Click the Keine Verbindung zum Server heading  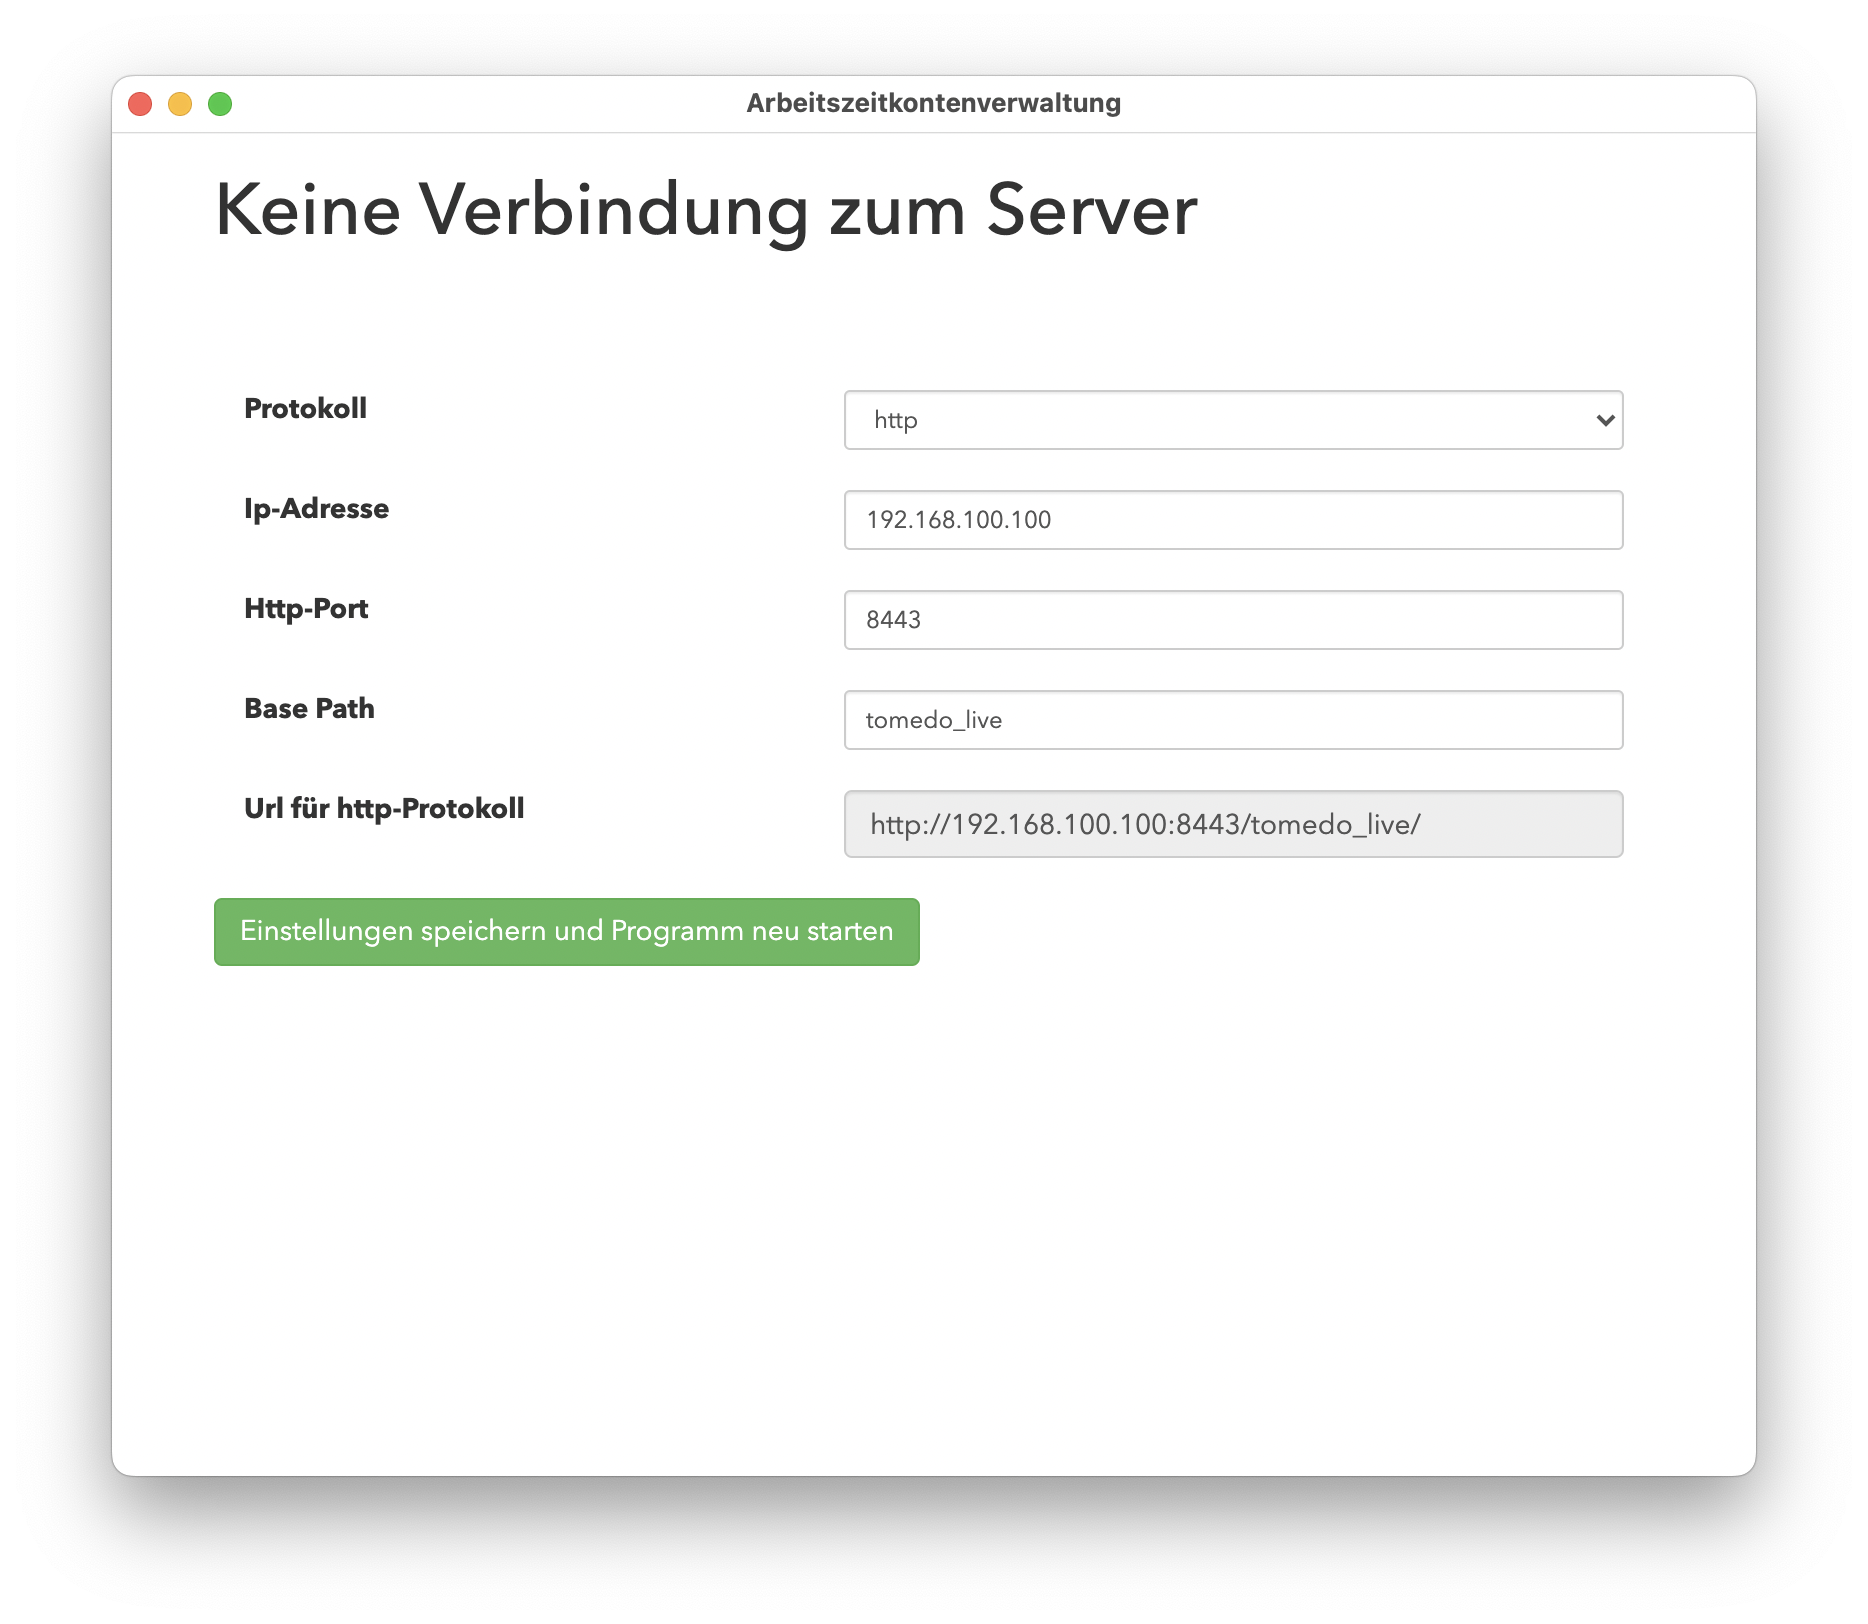click(x=706, y=210)
